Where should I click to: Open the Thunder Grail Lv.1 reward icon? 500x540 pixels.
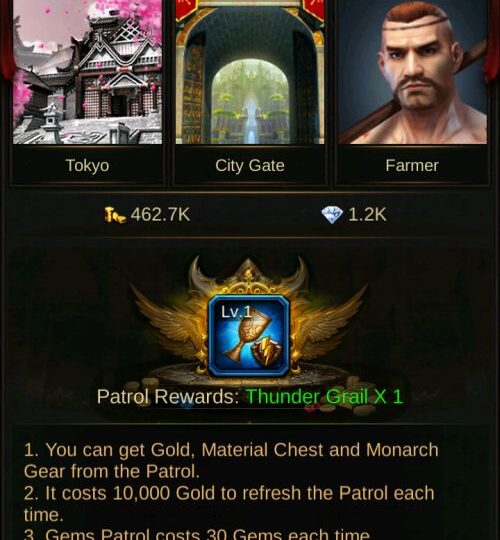point(249,336)
